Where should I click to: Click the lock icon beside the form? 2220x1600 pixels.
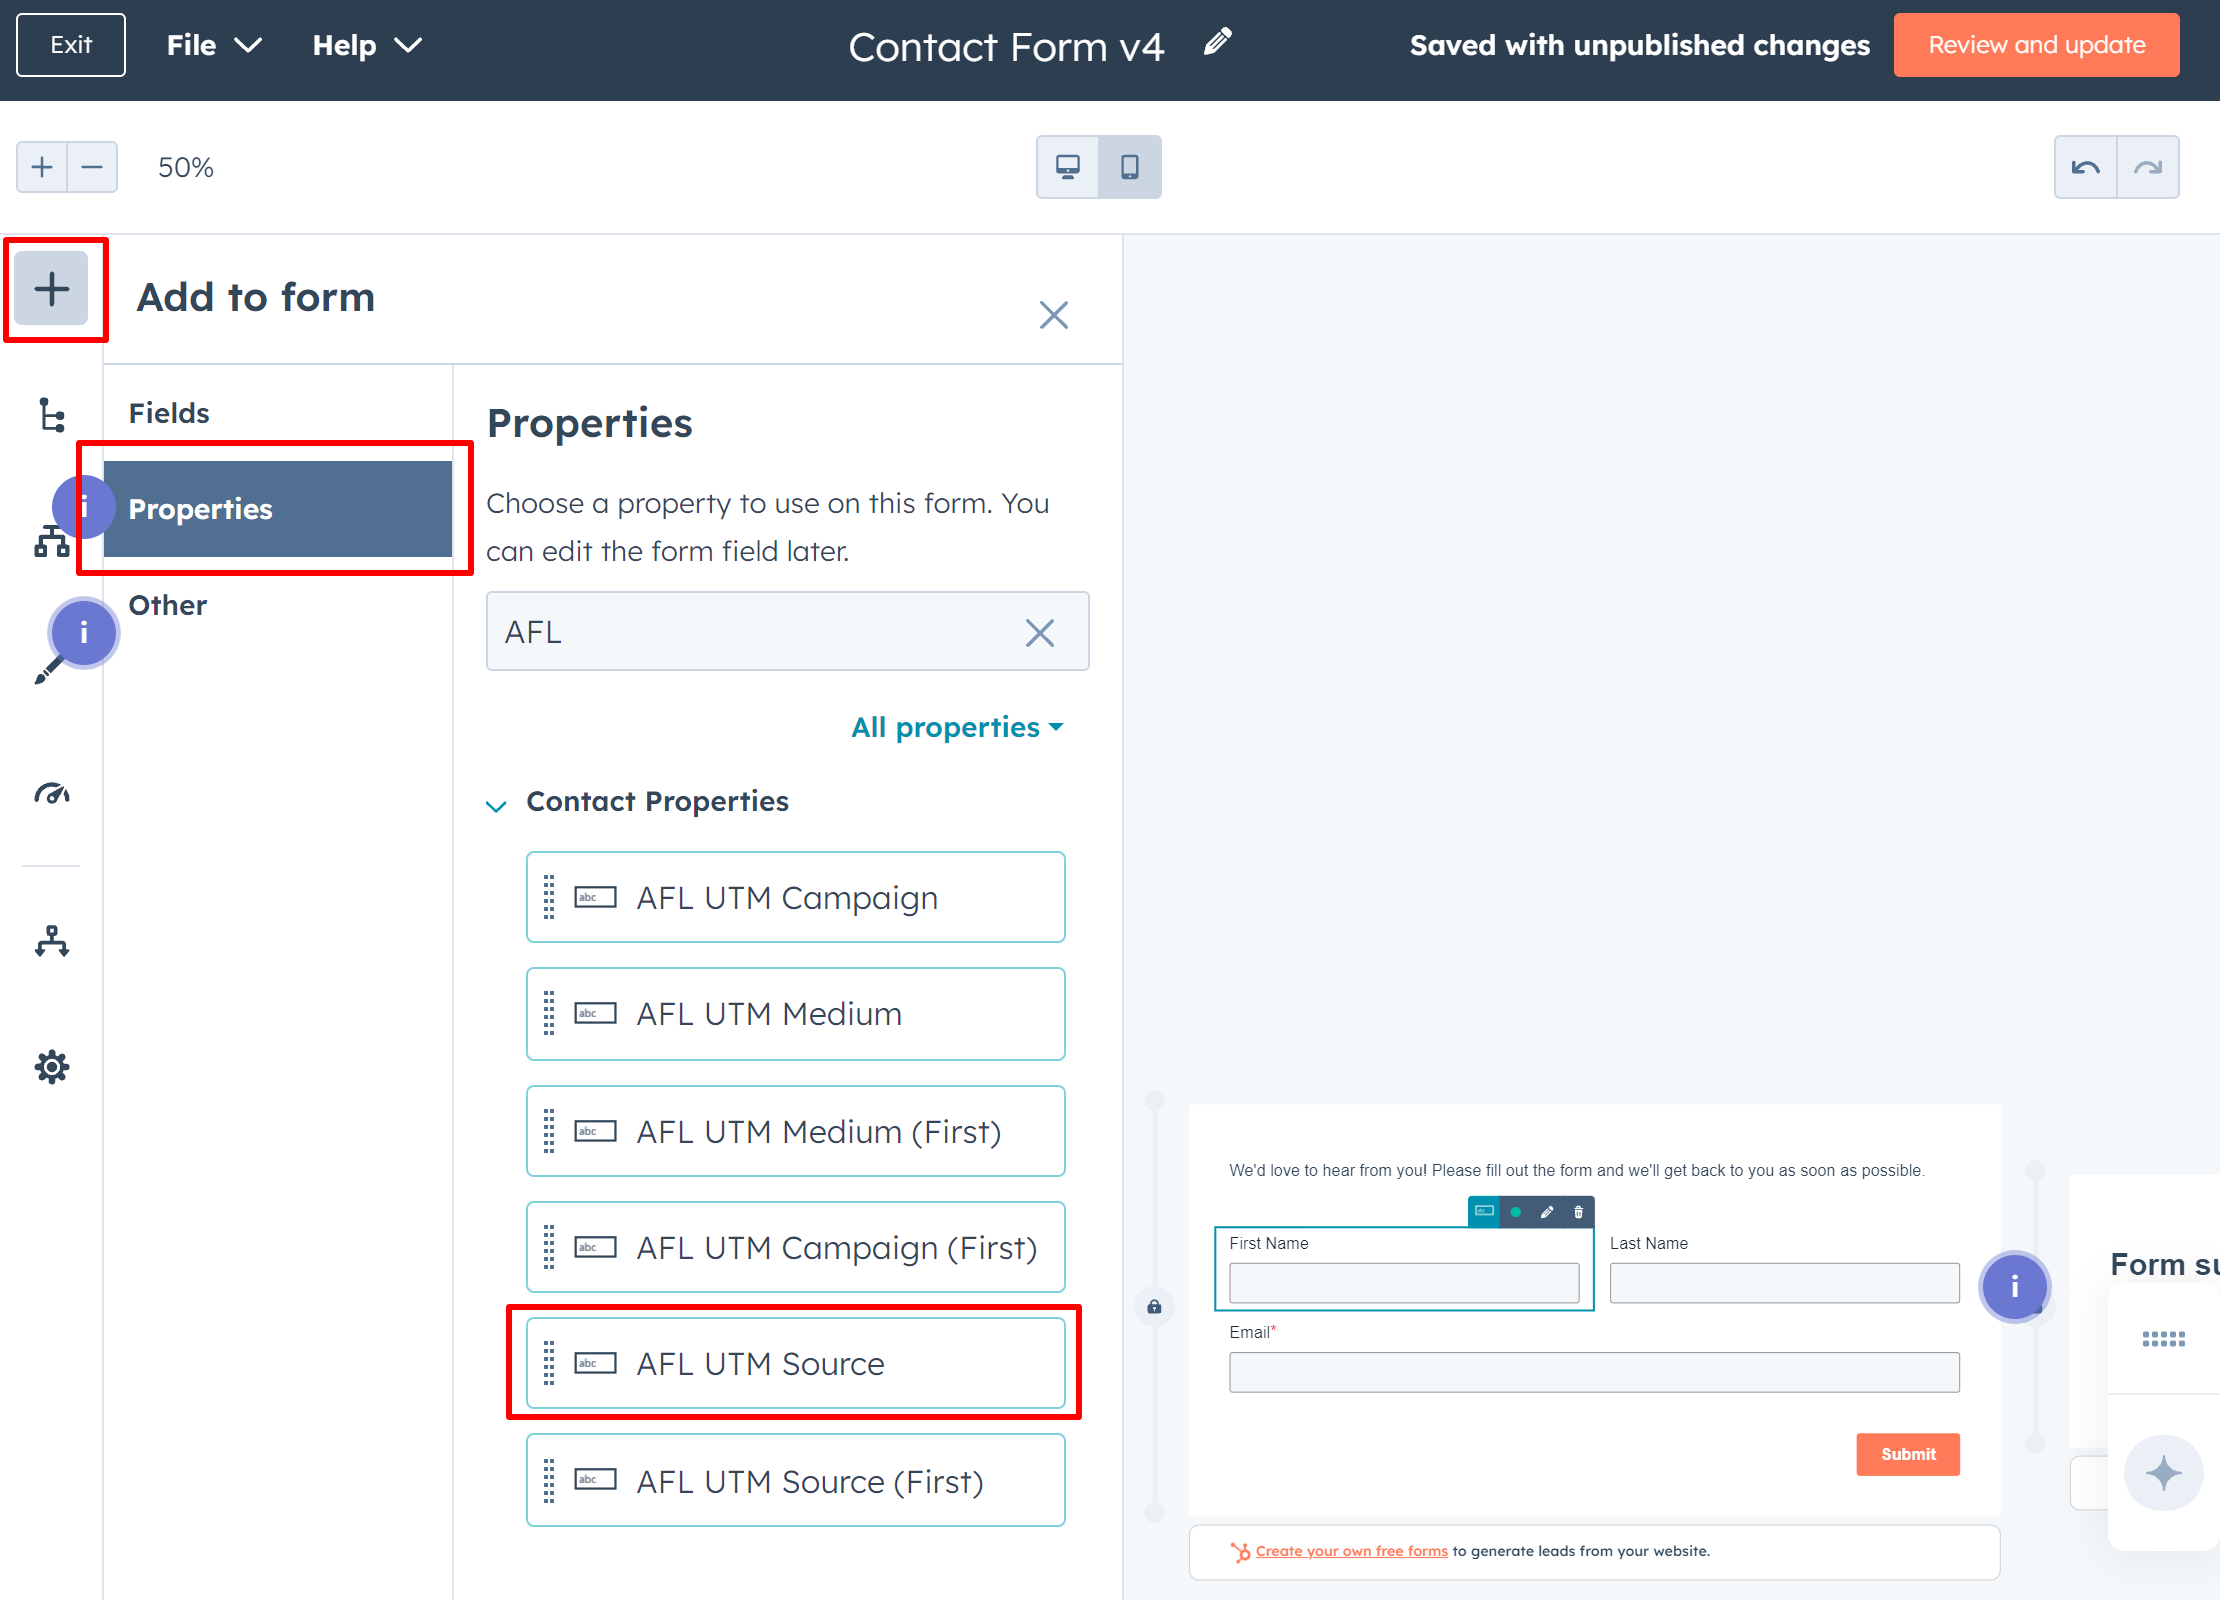coord(1154,1305)
